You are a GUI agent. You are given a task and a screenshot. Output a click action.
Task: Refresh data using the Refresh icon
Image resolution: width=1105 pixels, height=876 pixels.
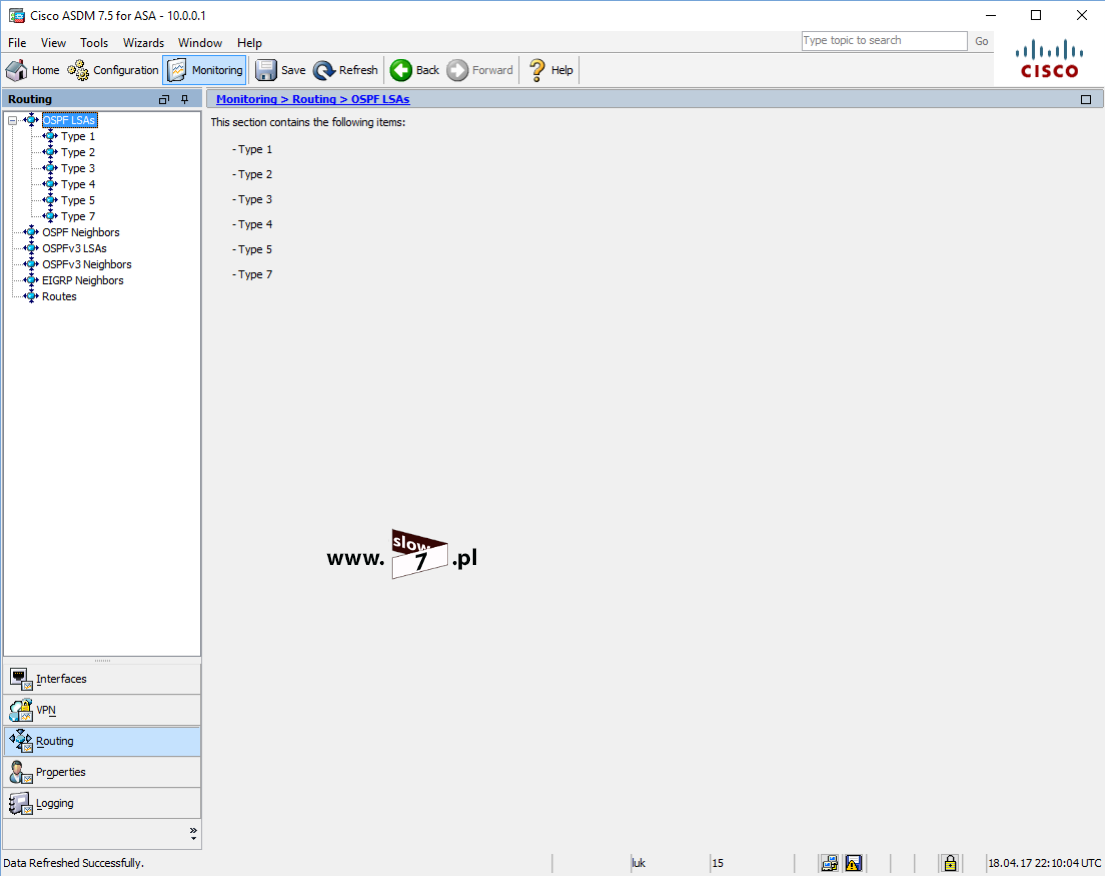click(x=345, y=70)
